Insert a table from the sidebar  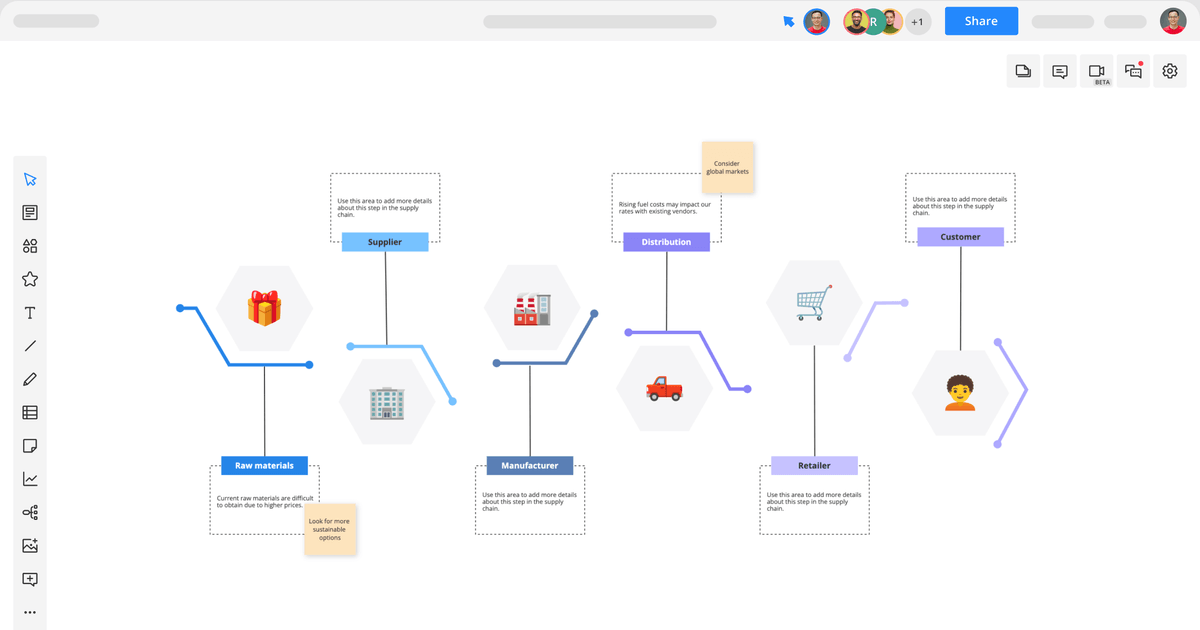point(30,412)
